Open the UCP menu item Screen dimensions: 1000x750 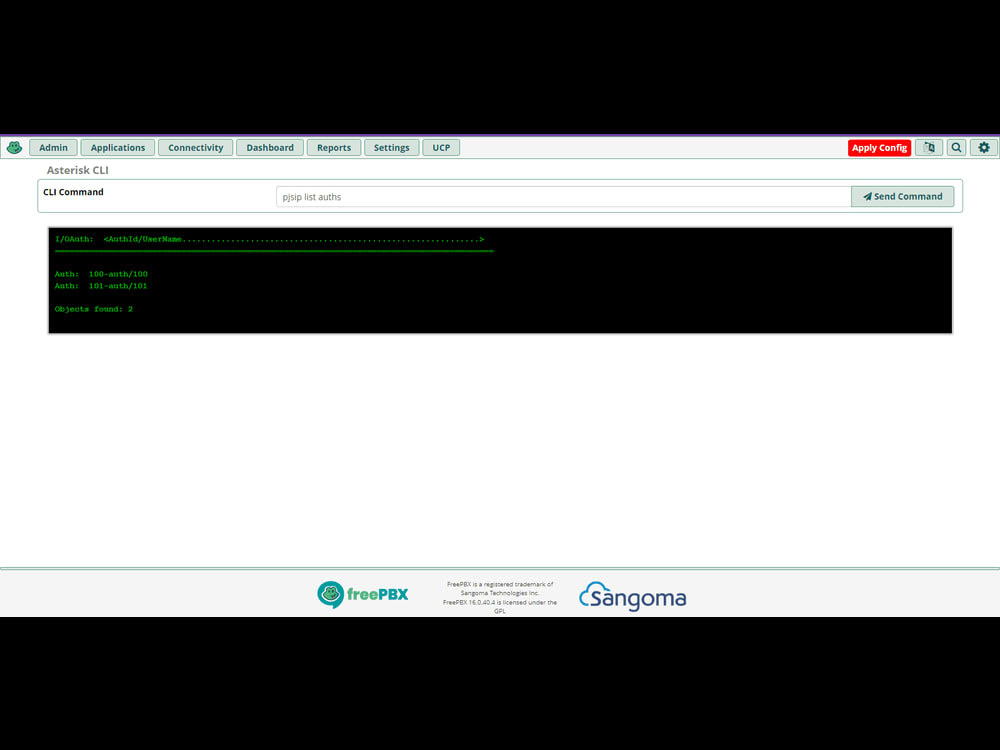441,147
